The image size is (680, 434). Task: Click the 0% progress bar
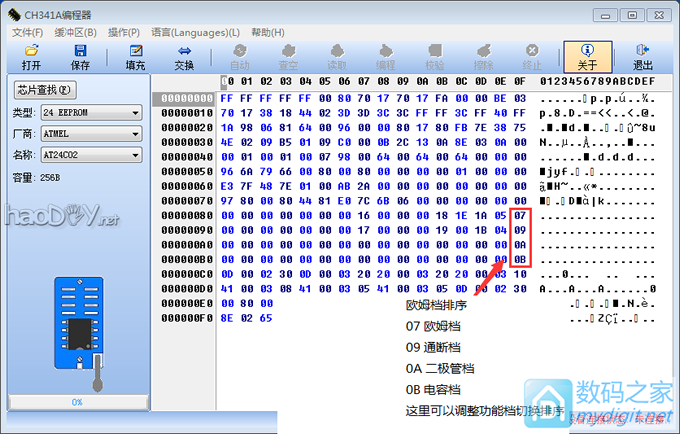point(76,401)
